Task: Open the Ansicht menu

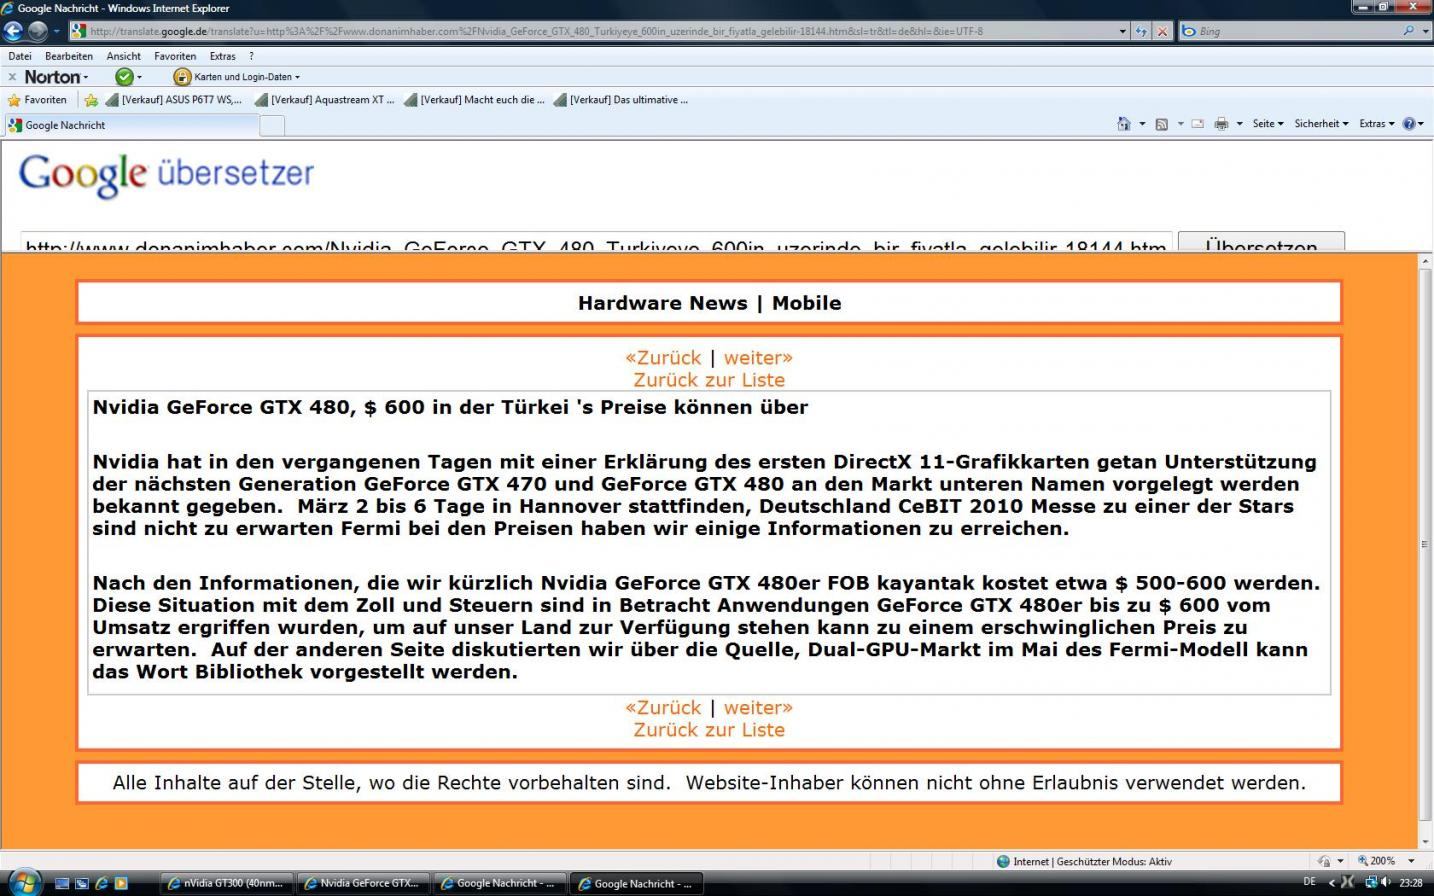Action: coord(124,56)
